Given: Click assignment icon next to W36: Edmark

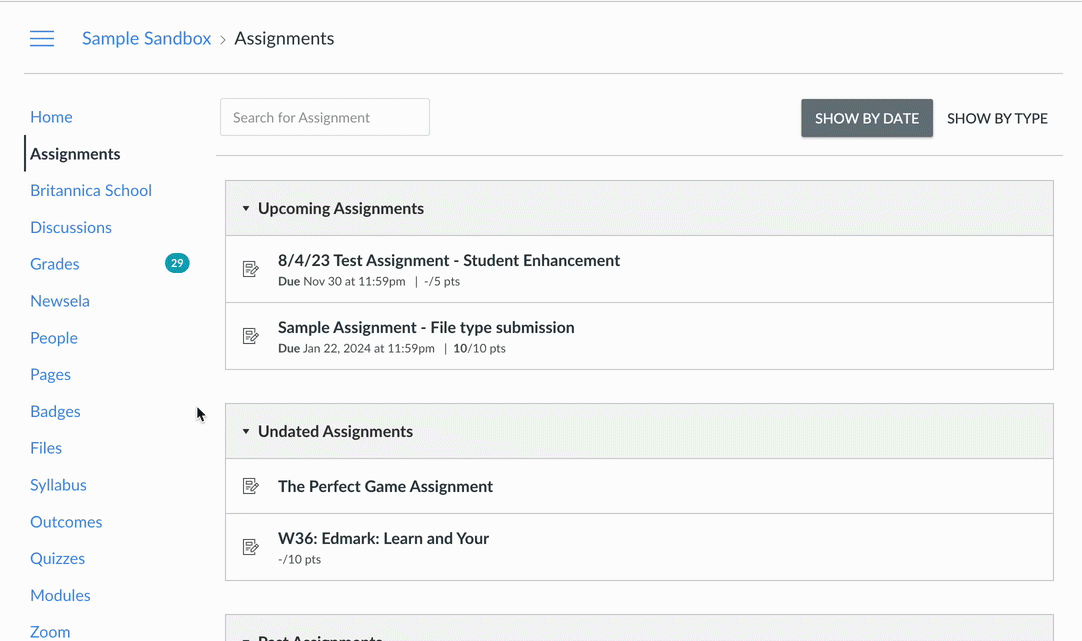Looking at the screenshot, I should pyautogui.click(x=250, y=546).
